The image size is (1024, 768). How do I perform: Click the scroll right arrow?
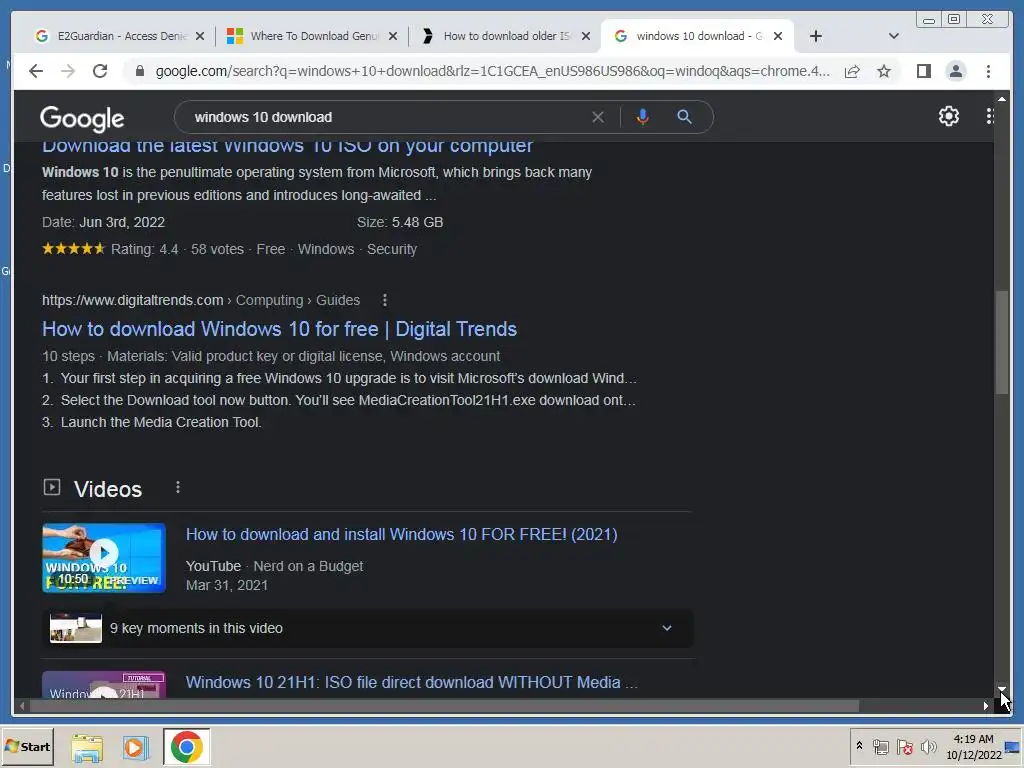(x=986, y=706)
